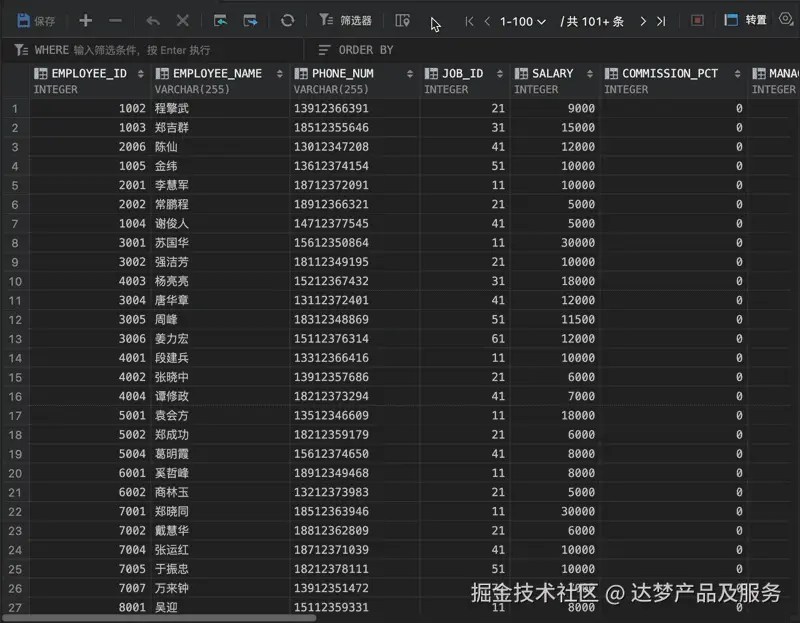Sort by SALARY column arrows
The height and width of the screenshot is (623, 800).
590,74
